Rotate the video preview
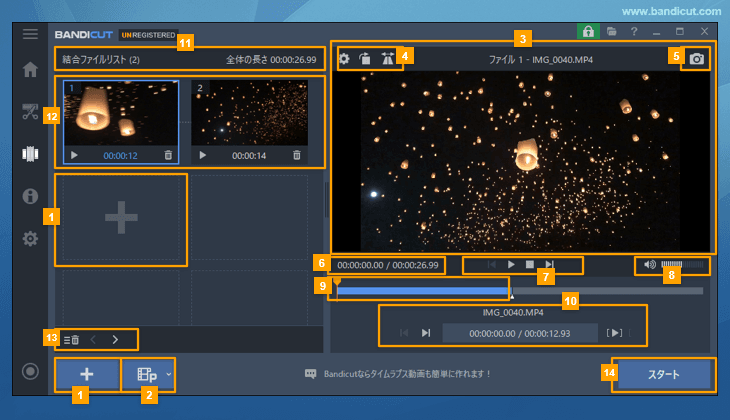The image size is (730, 420). click(x=365, y=59)
